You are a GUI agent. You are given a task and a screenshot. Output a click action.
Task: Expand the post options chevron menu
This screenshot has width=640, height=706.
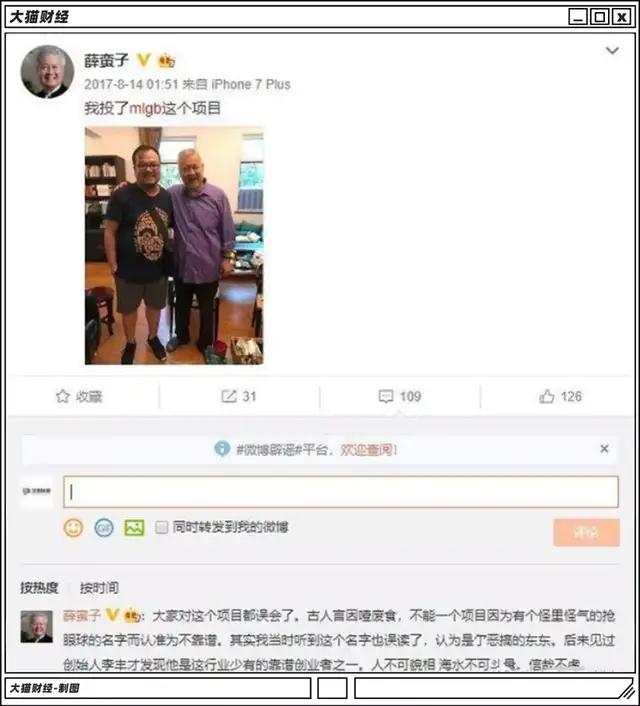click(612, 50)
